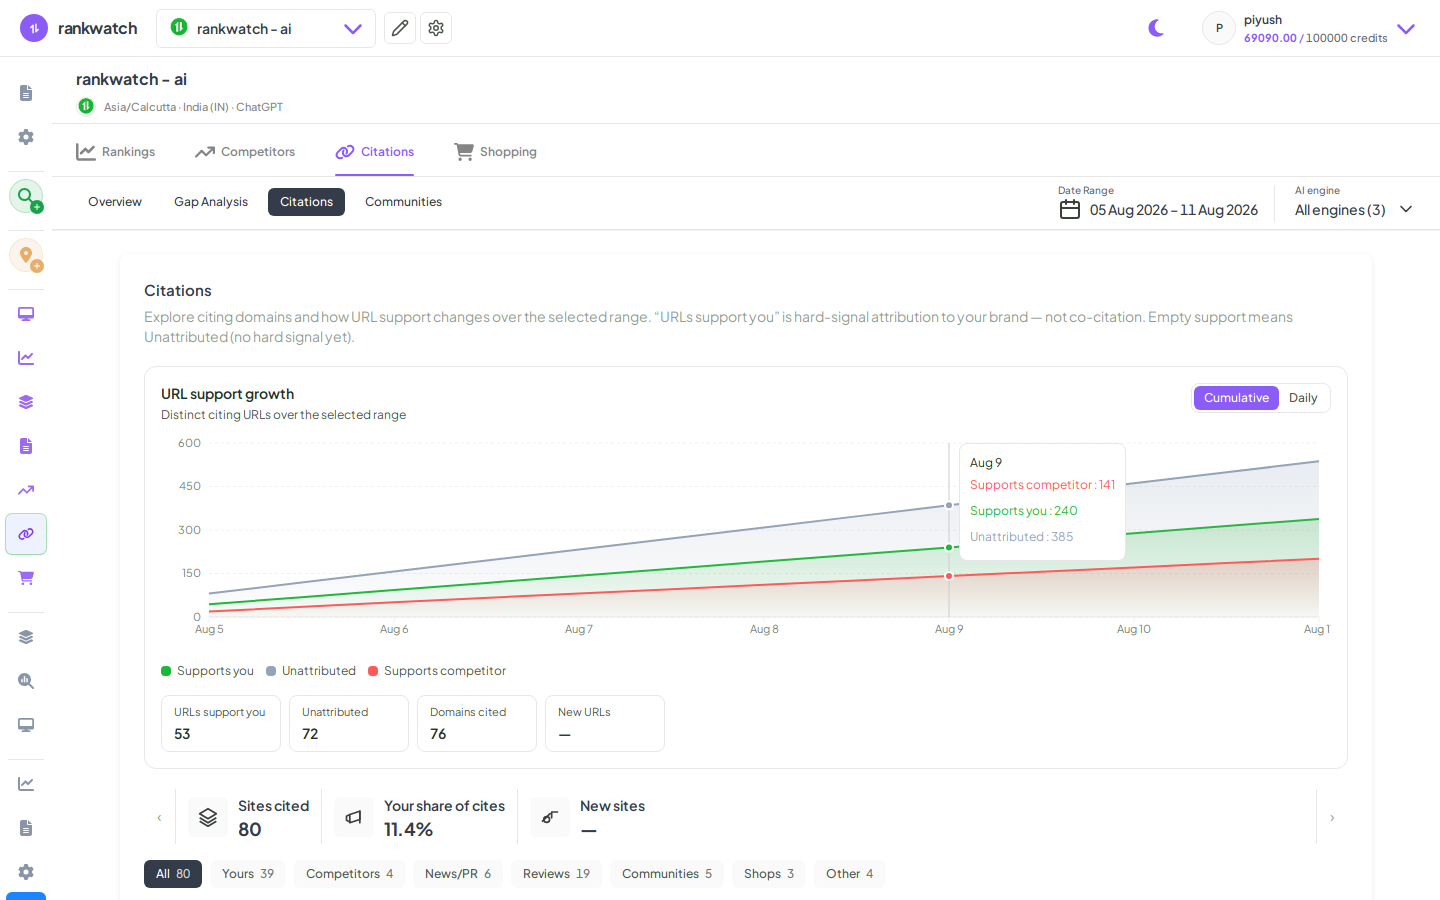Click the Sites cited layers icon
This screenshot has height=900, width=1440.
click(x=207, y=817)
